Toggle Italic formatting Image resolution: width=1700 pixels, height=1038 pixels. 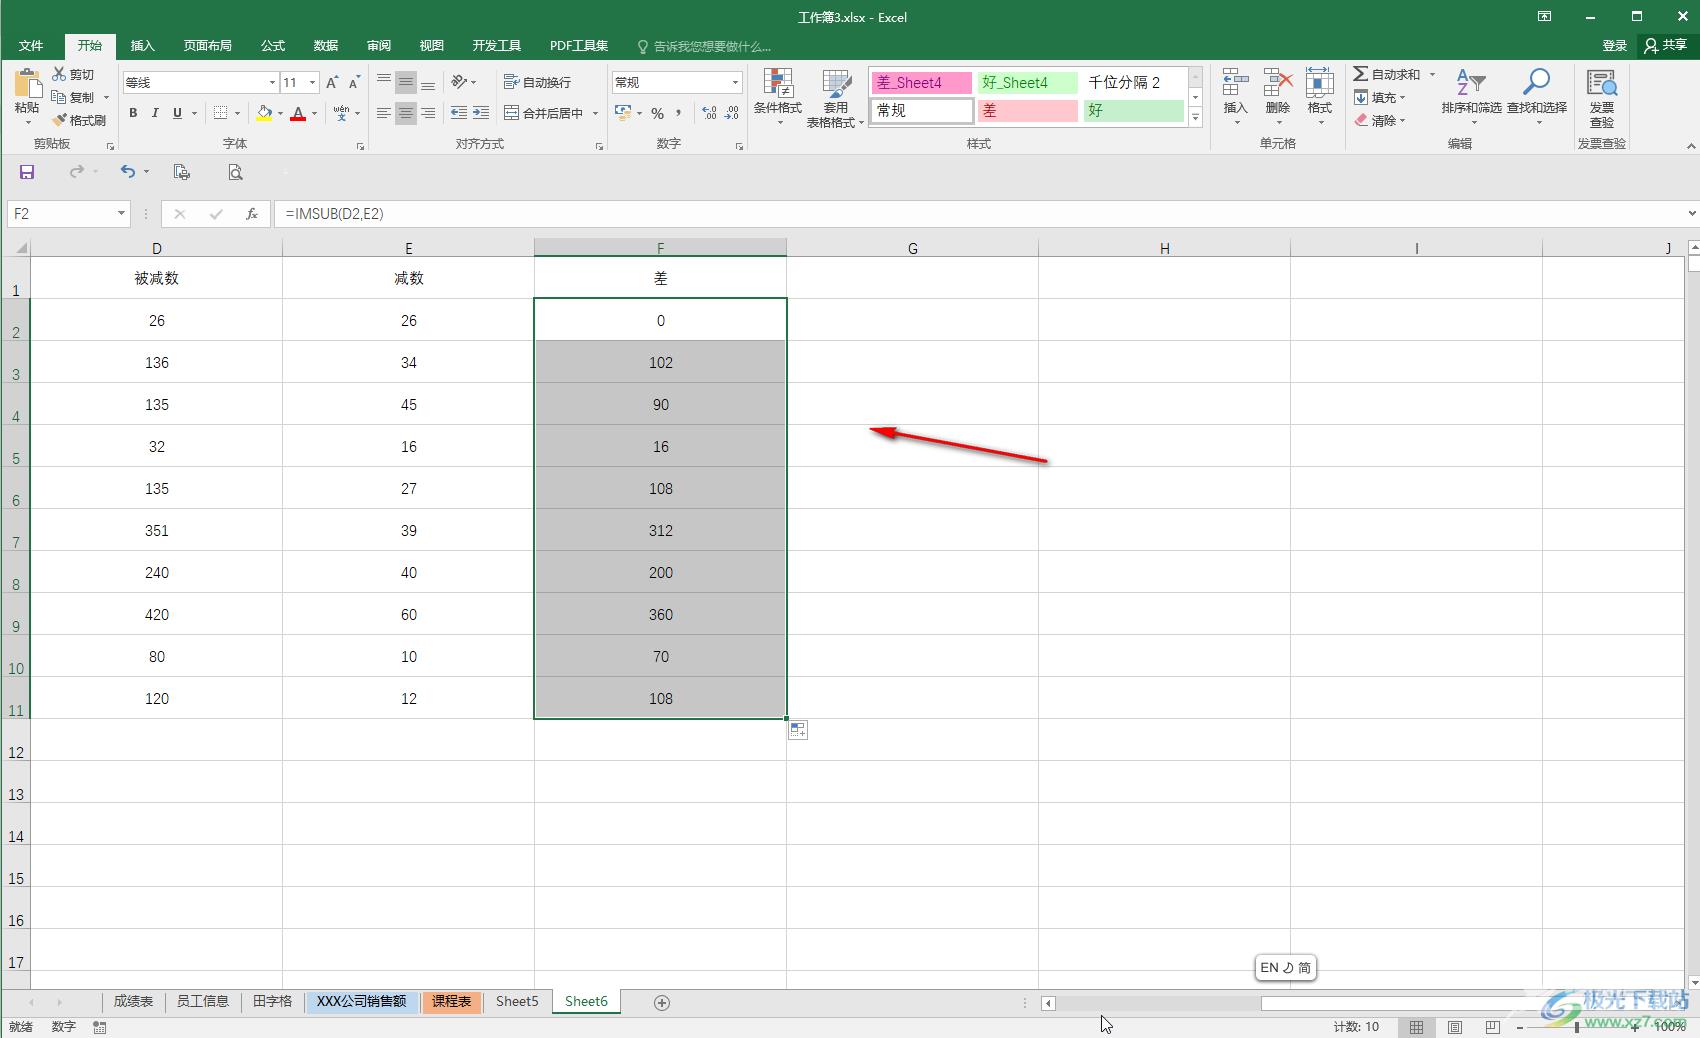click(x=155, y=113)
